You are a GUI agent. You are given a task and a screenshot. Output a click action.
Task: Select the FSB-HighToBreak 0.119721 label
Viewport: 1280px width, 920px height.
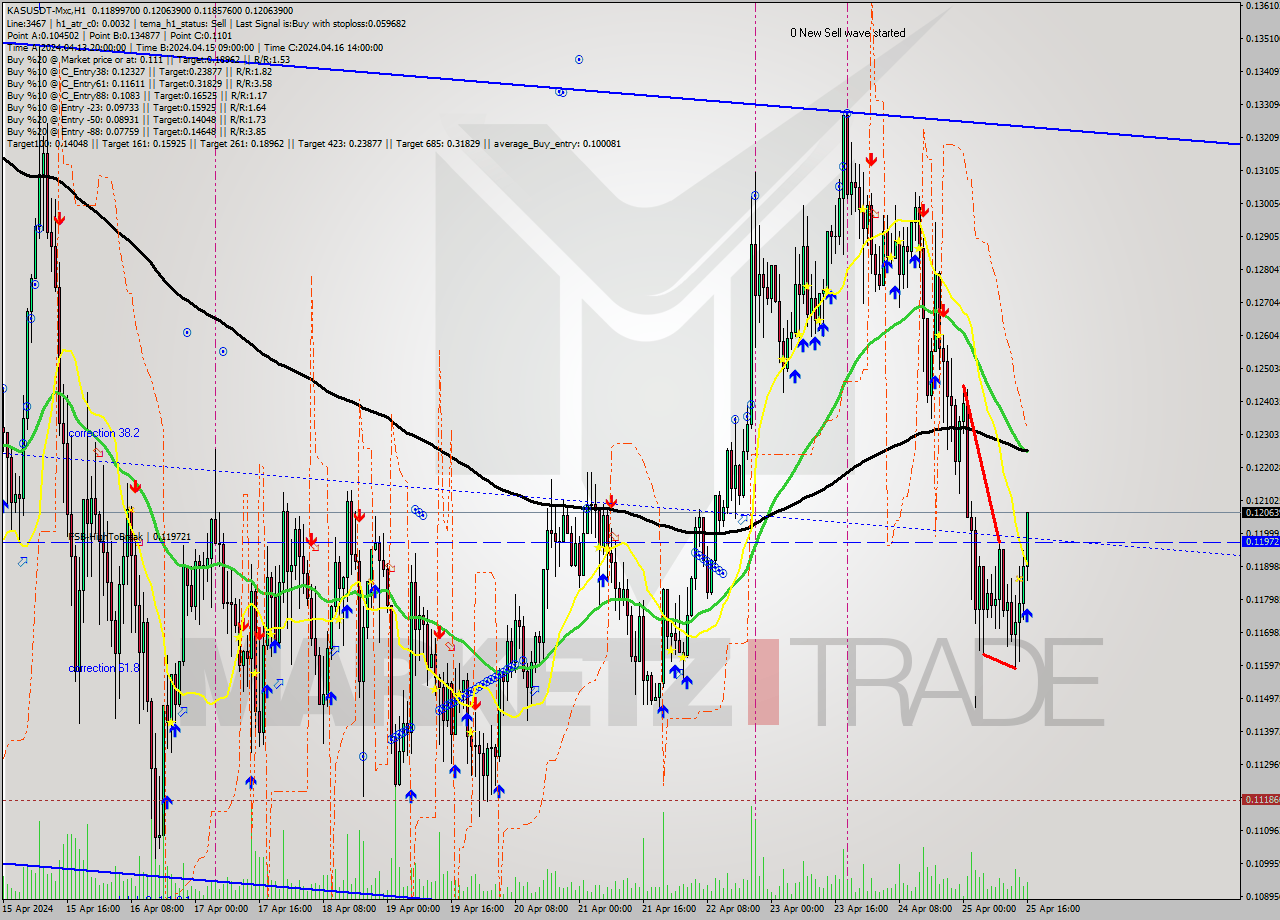pos(128,537)
